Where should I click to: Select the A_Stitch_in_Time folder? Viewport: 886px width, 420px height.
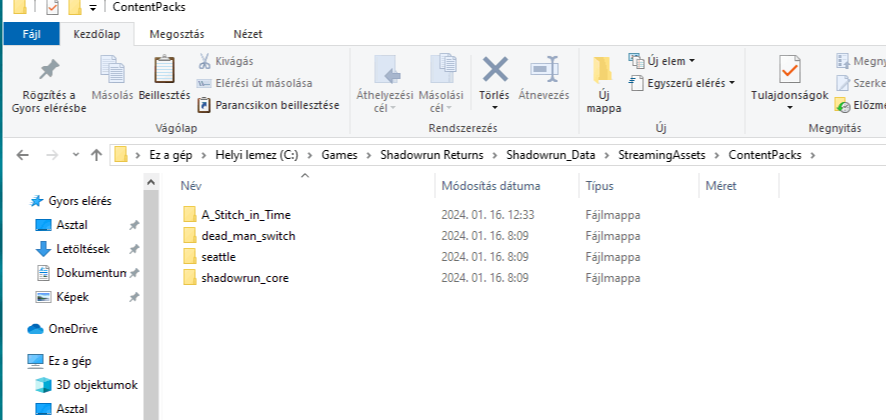click(246, 215)
